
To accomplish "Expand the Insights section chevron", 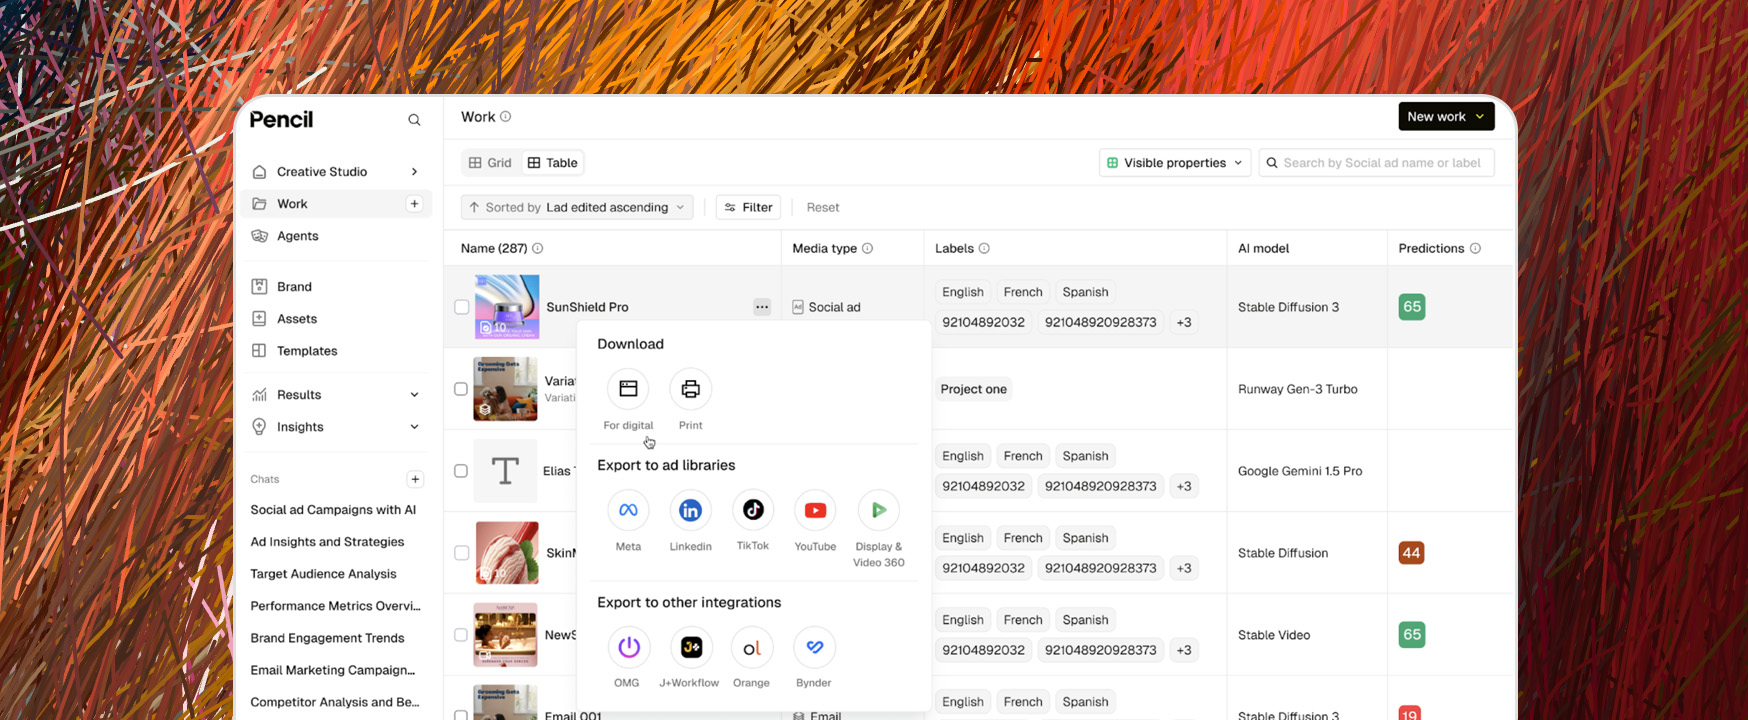I will (x=414, y=427).
